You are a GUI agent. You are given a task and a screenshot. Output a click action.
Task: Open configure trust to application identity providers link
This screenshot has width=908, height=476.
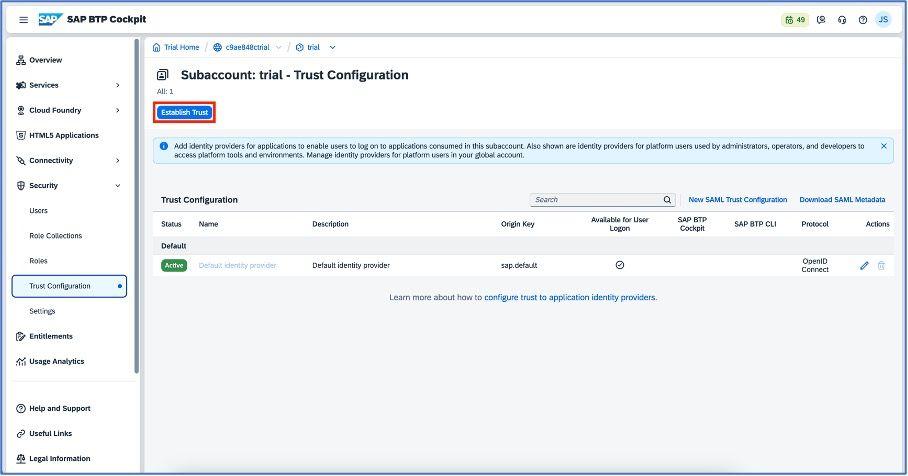(570, 298)
